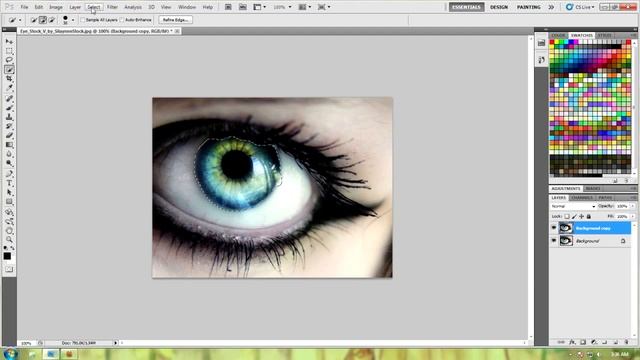Select the Brush tool

point(9,108)
